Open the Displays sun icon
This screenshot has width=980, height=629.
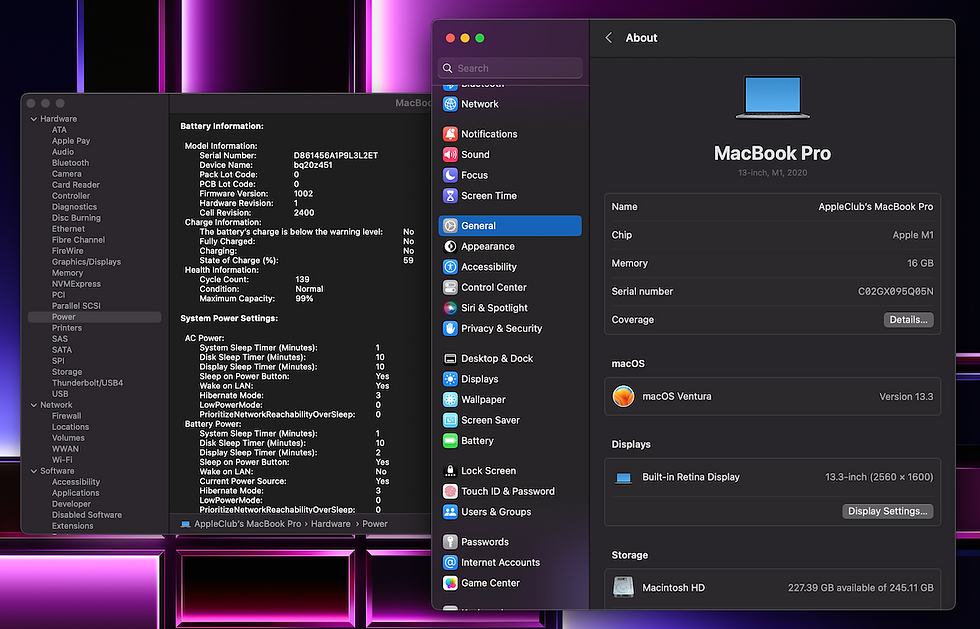coord(450,379)
